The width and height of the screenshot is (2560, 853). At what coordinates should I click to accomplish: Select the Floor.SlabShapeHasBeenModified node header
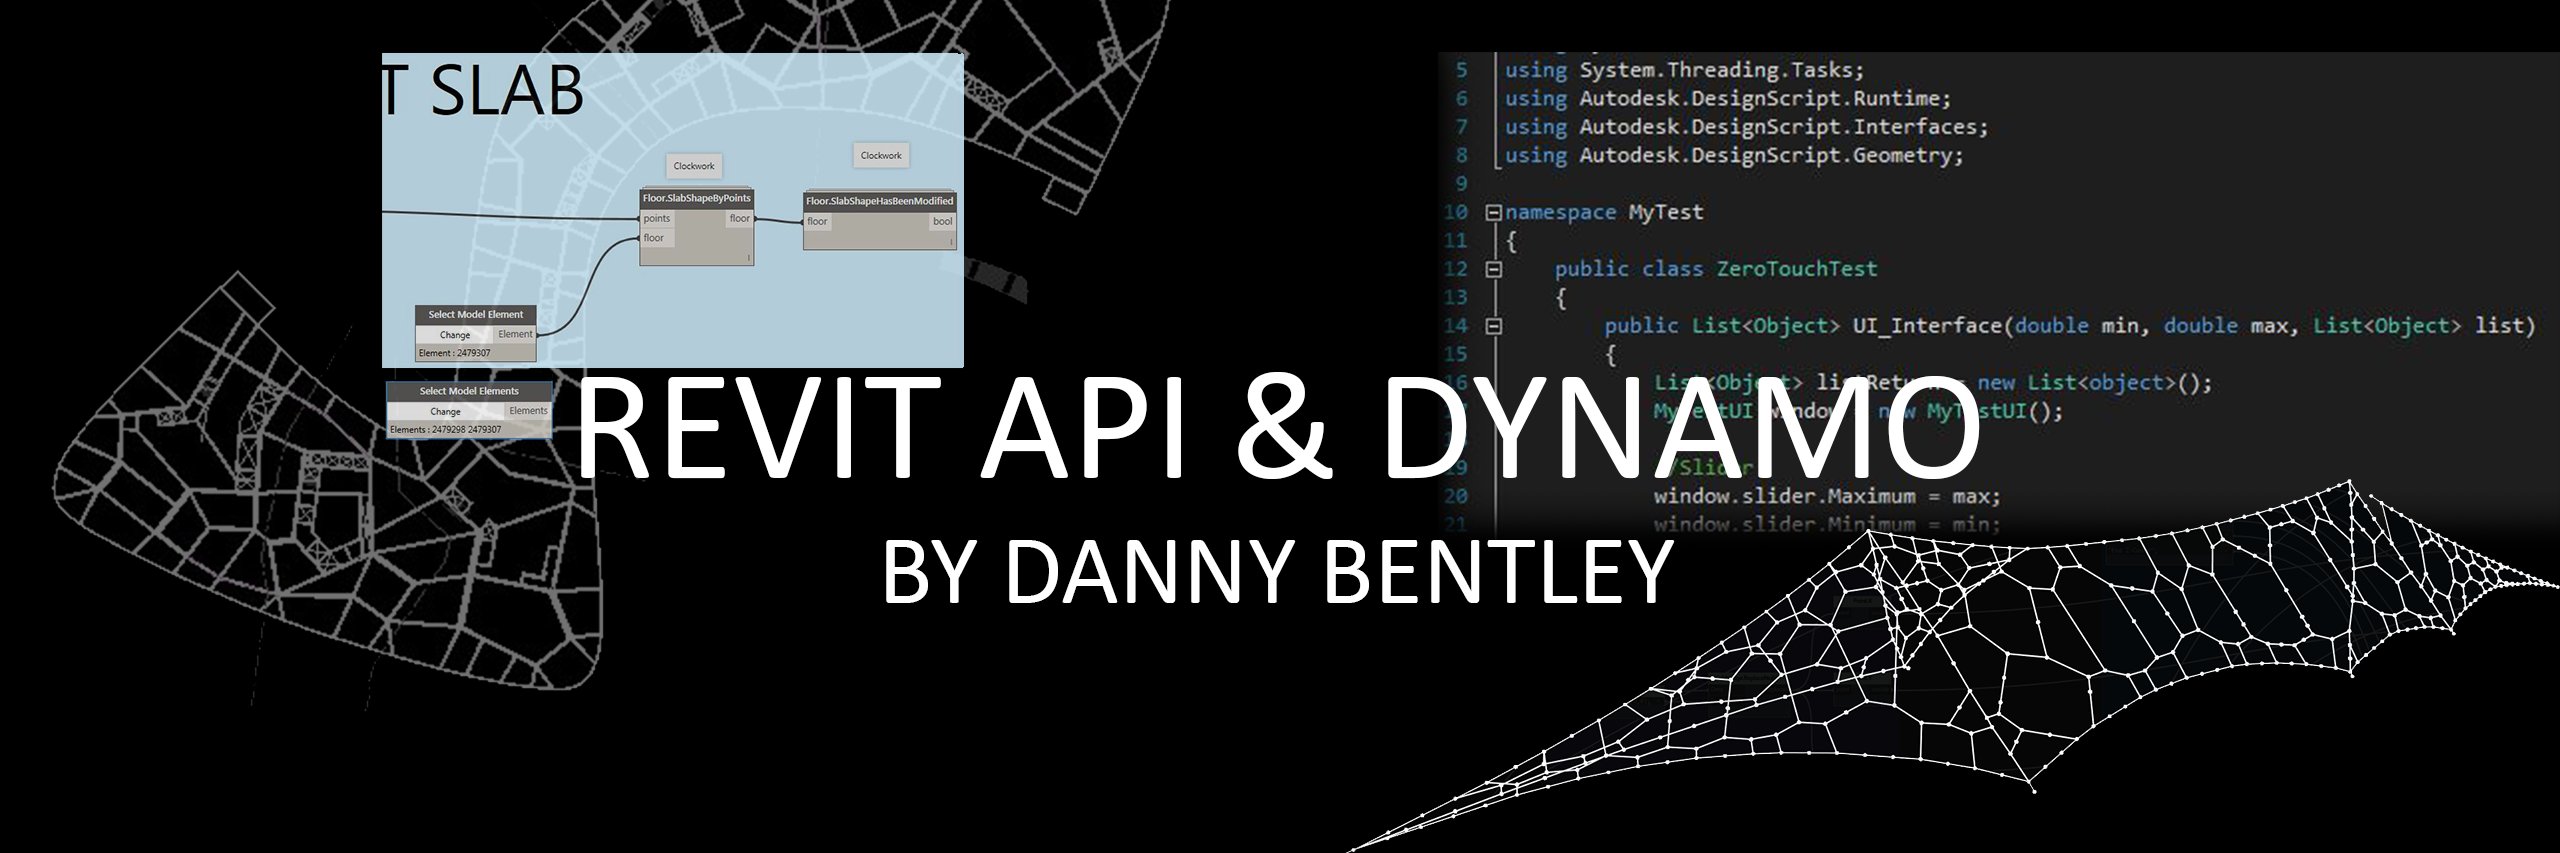[880, 201]
